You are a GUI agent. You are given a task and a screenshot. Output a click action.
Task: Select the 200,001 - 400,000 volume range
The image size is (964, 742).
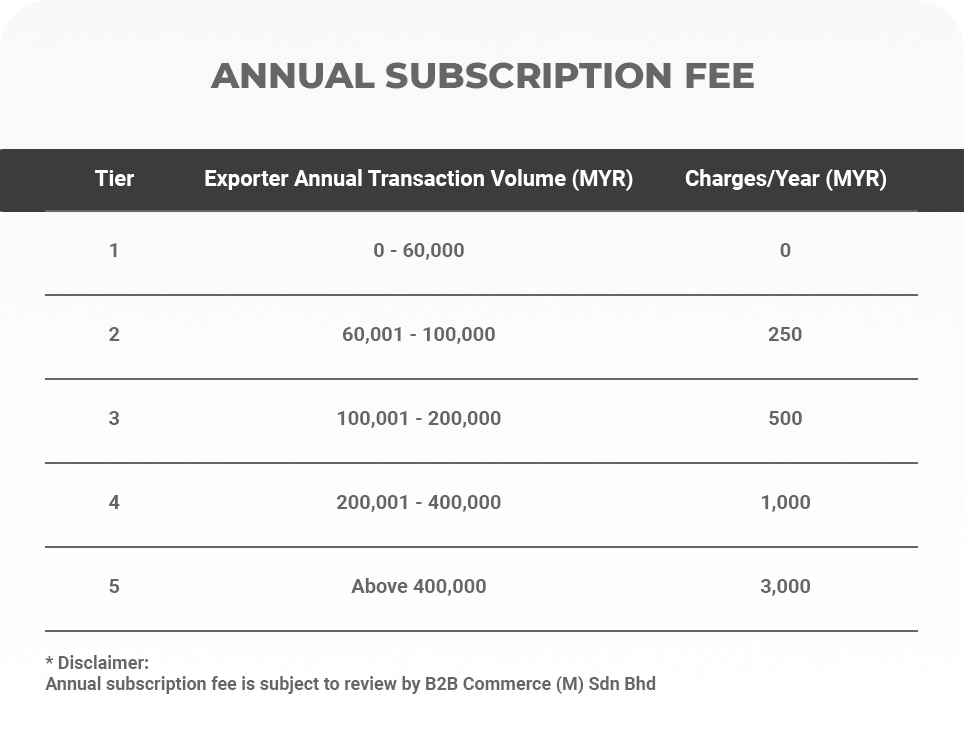pyautogui.click(x=418, y=503)
